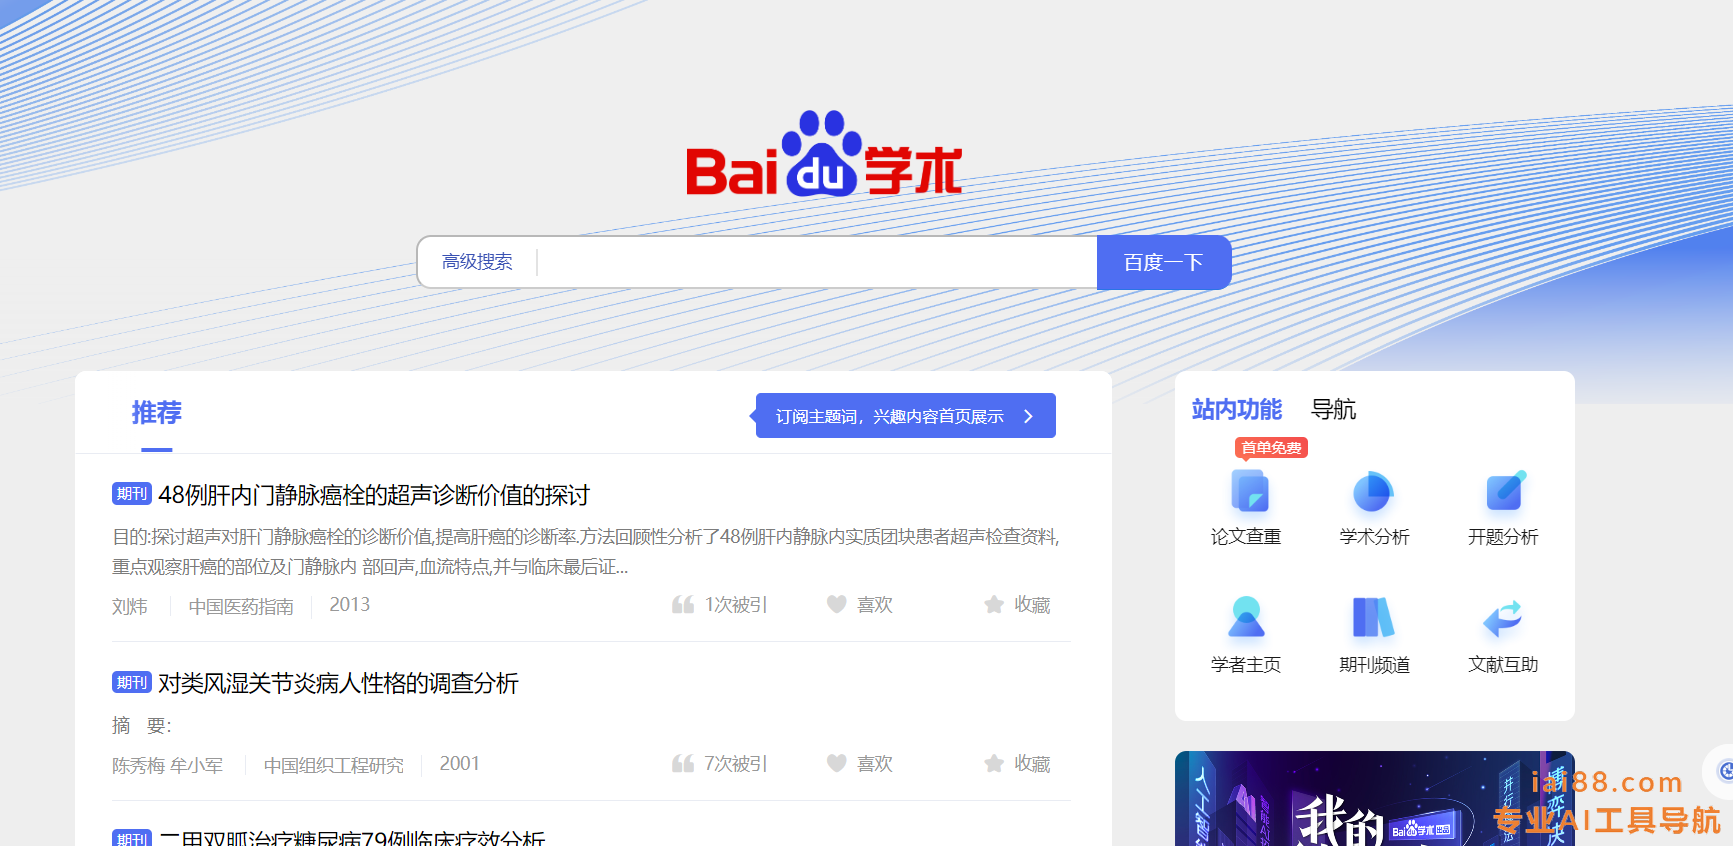Click the 期刊频道 label
Screen dimensions: 1733x846
[x=1375, y=665]
